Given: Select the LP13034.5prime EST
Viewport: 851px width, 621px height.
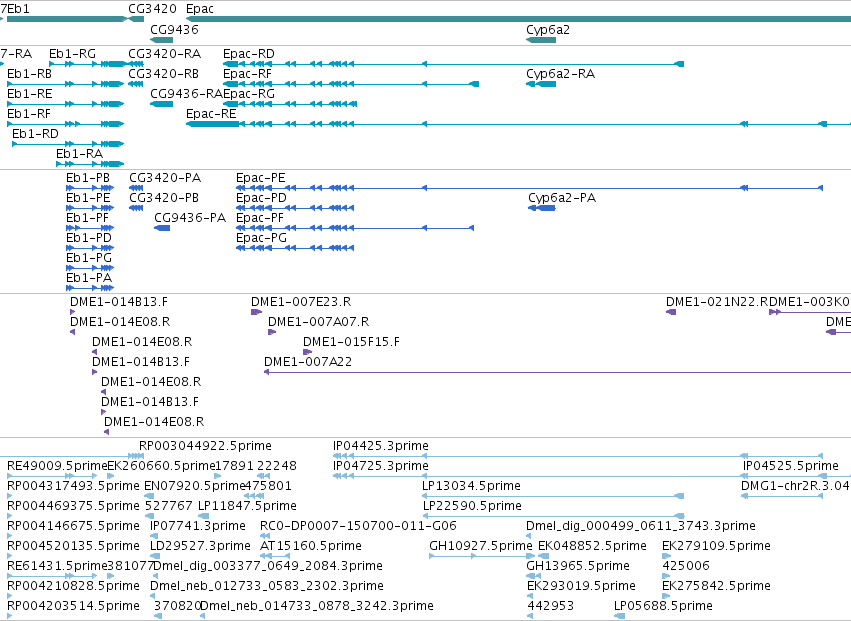Looking at the screenshot, I should point(471,486).
